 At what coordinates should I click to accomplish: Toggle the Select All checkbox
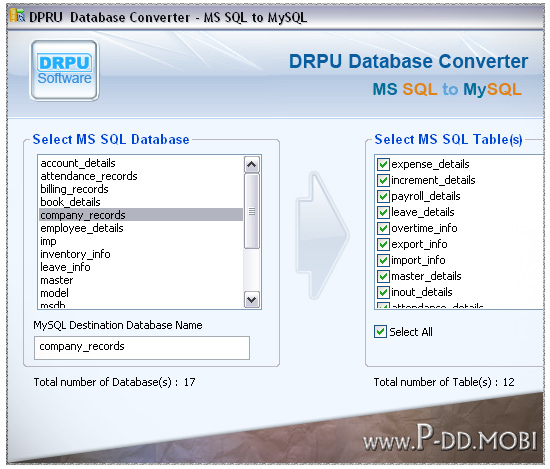coord(380,332)
